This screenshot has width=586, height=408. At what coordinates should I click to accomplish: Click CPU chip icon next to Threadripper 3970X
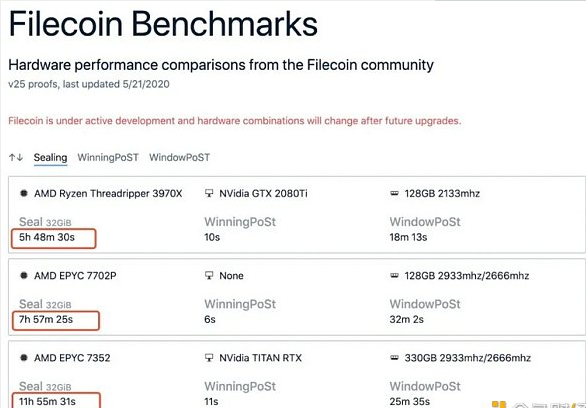pos(24,194)
